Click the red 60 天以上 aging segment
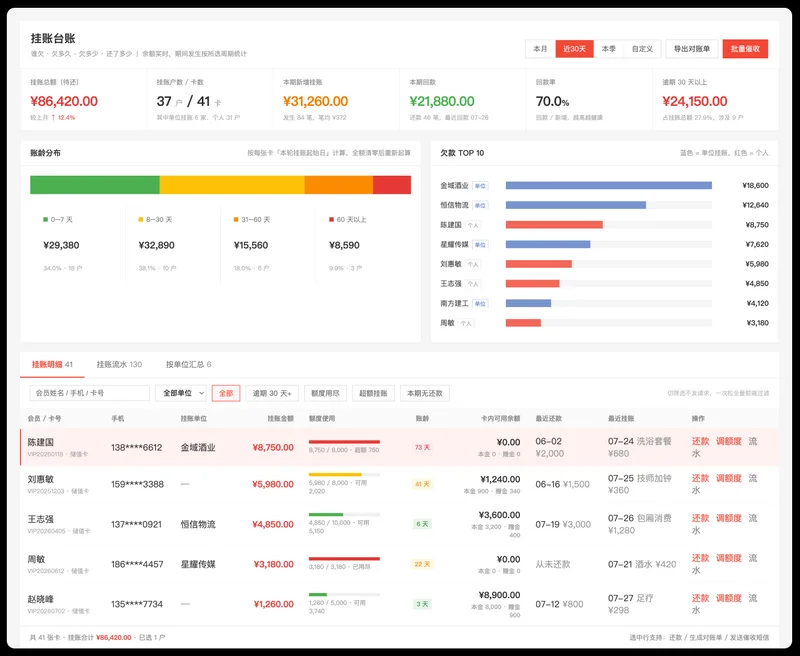This screenshot has width=800, height=656. pos(392,185)
